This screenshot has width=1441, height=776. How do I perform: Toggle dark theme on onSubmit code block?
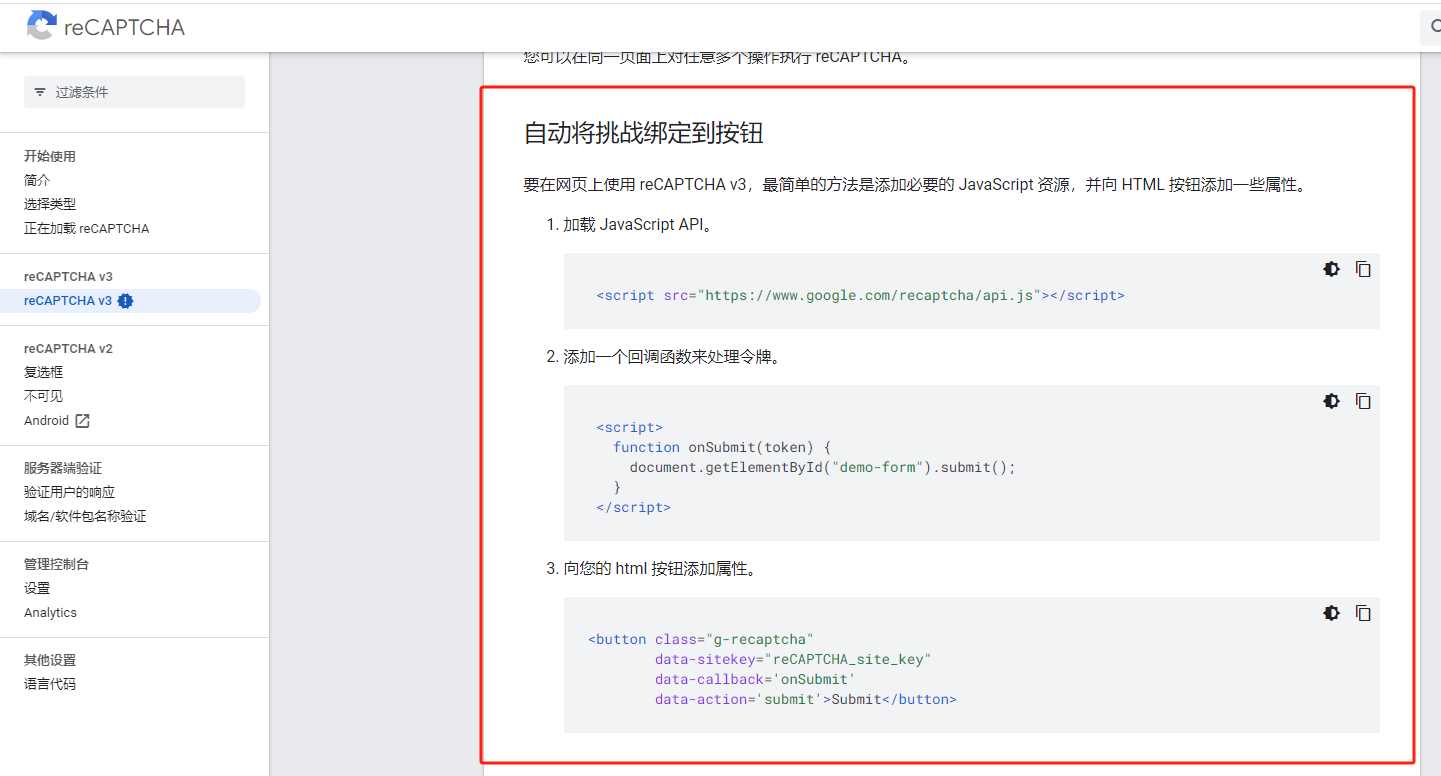pyautogui.click(x=1331, y=401)
